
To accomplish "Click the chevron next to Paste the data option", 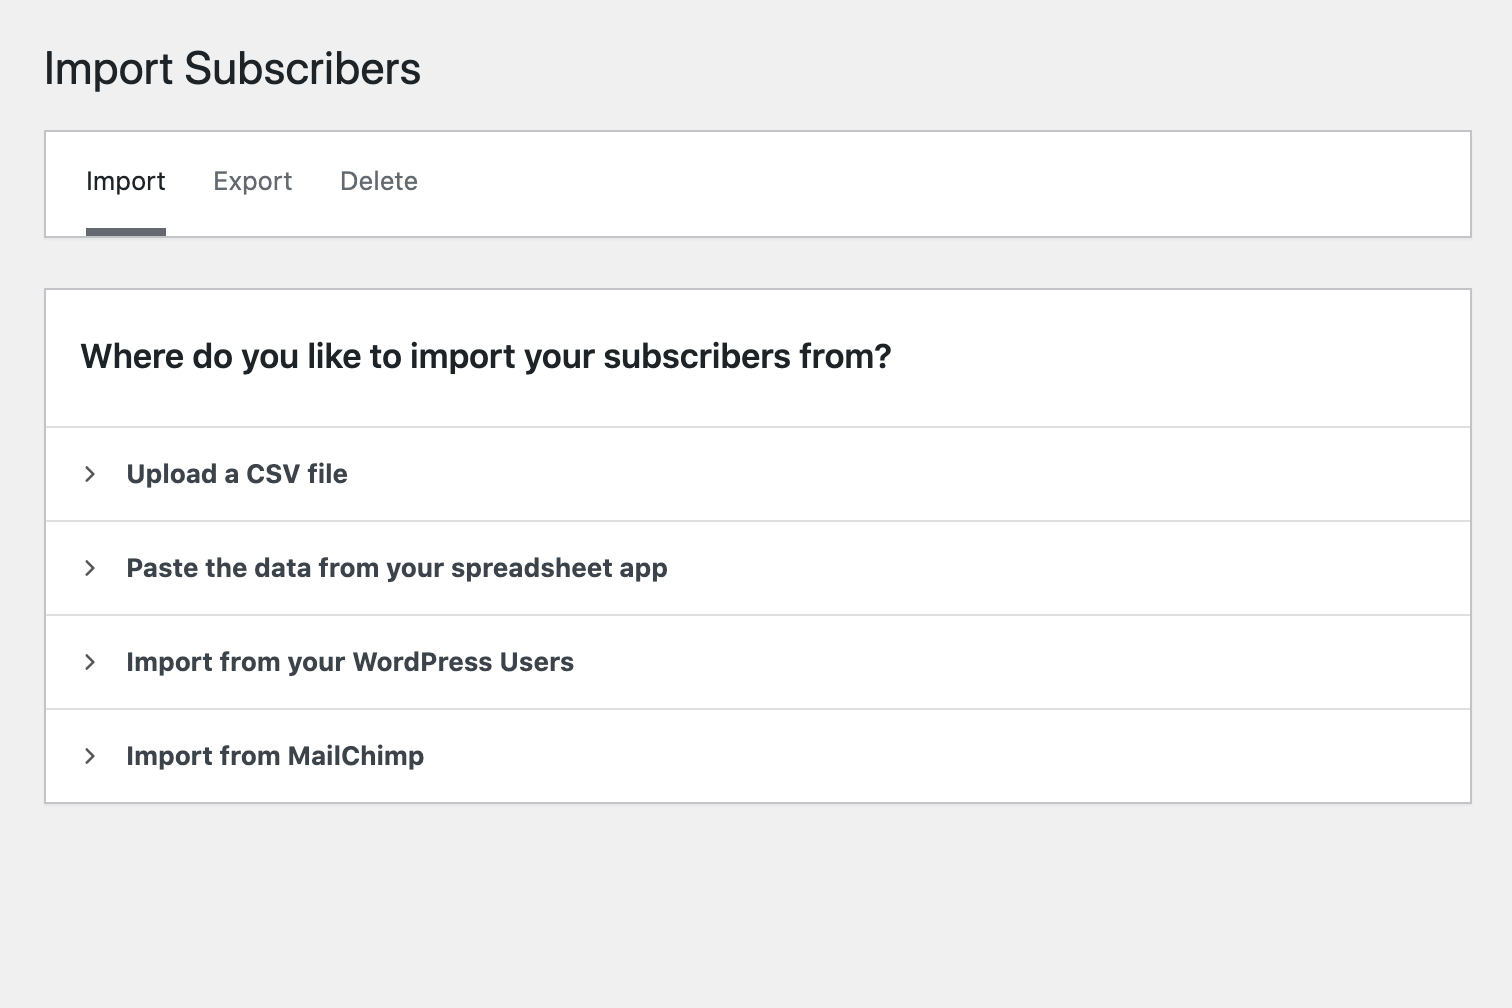I will coord(91,568).
